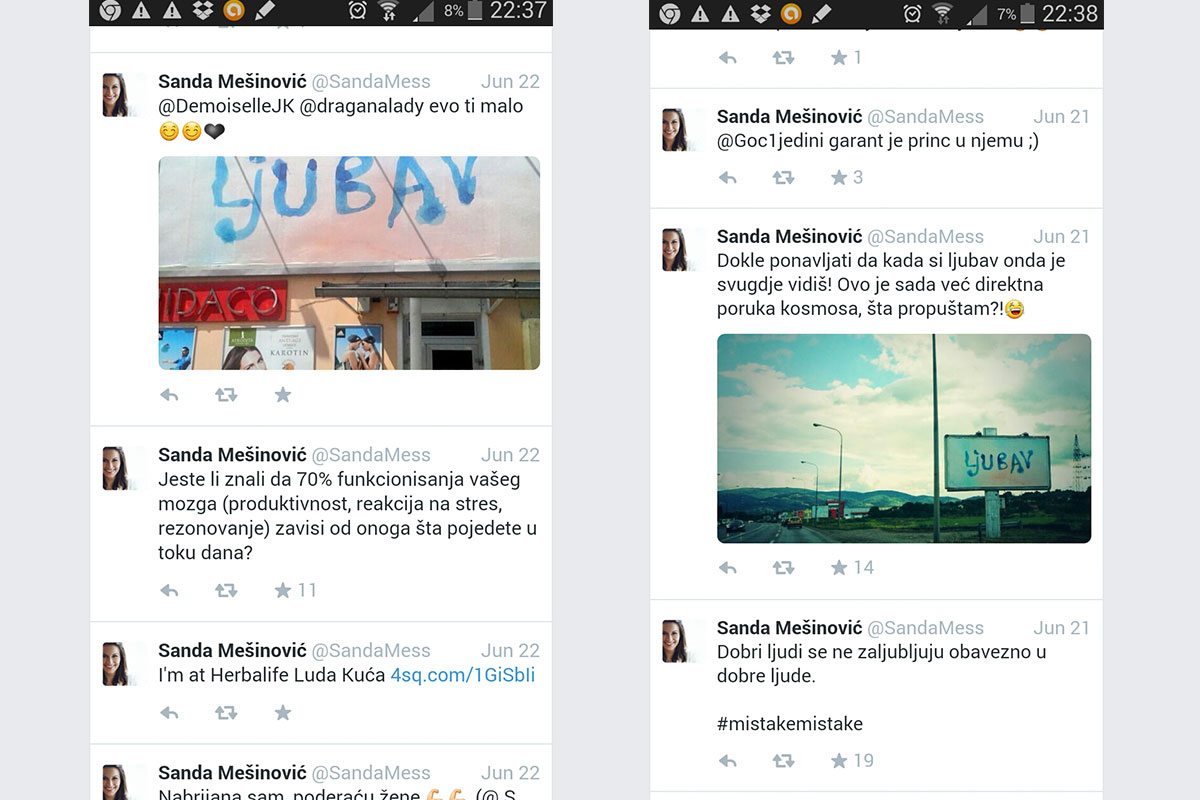The height and width of the screenshot is (800, 1200).
Task: Favorite the '#mistakemistake' tweet with 19 stars
Action: coord(839,761)
